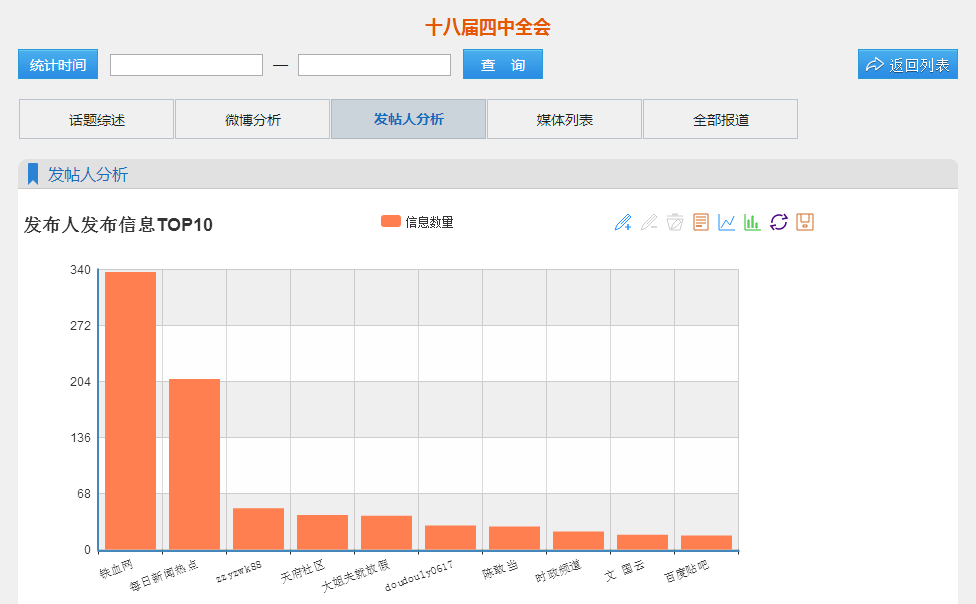This screenshot has width=976, height=604.
Task: Save chart as image icon
Action: [805, 222]
